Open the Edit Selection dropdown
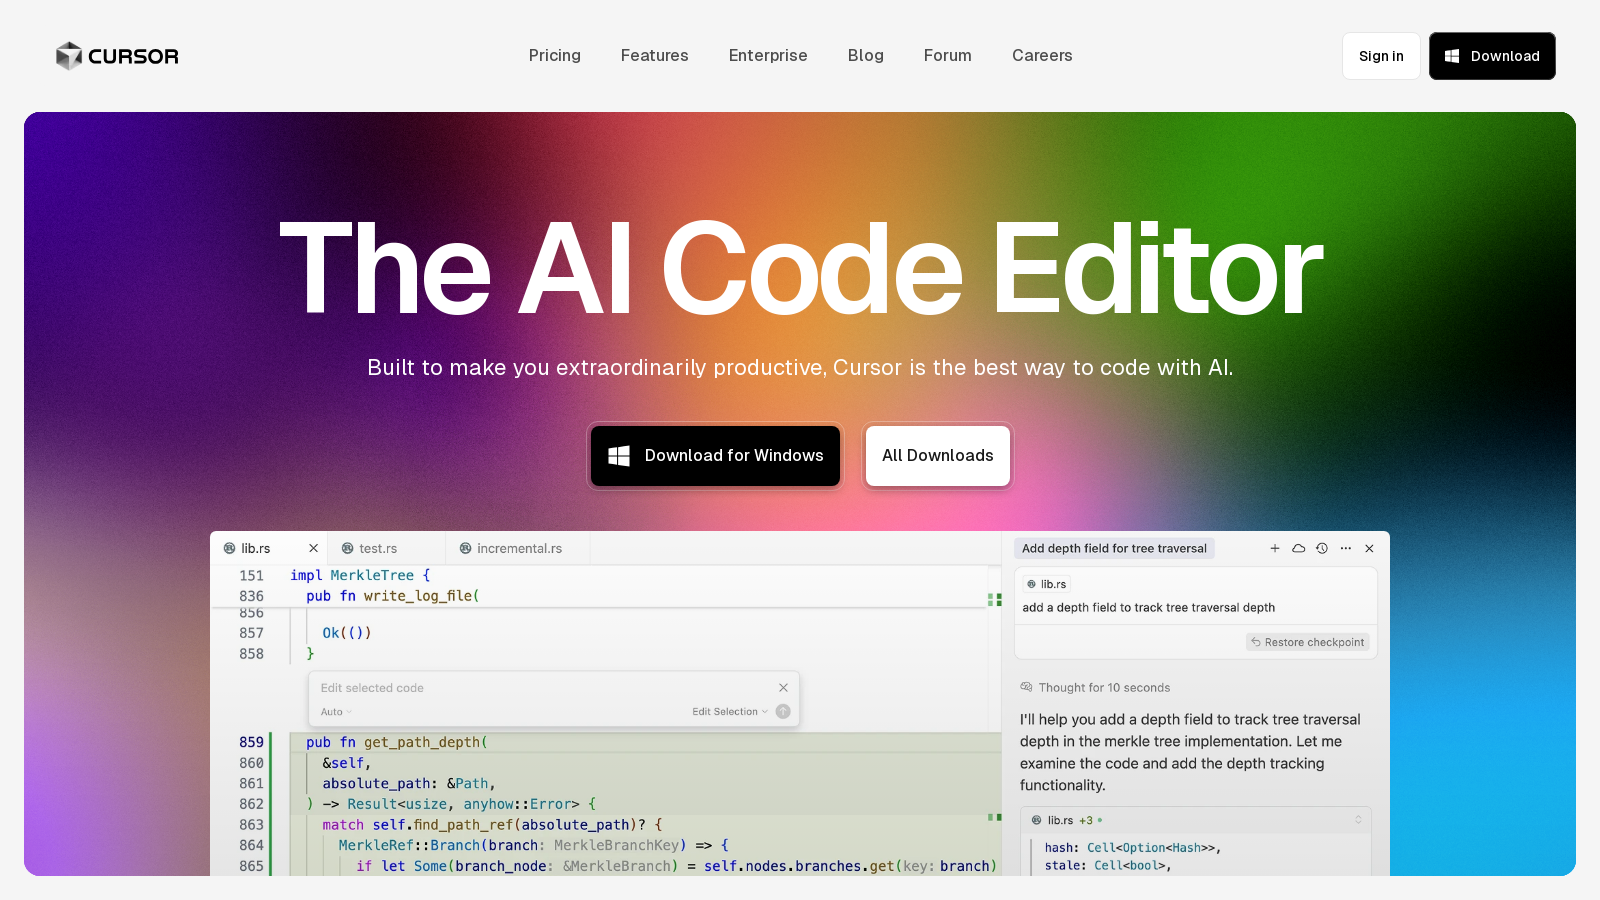 (730, 712)
